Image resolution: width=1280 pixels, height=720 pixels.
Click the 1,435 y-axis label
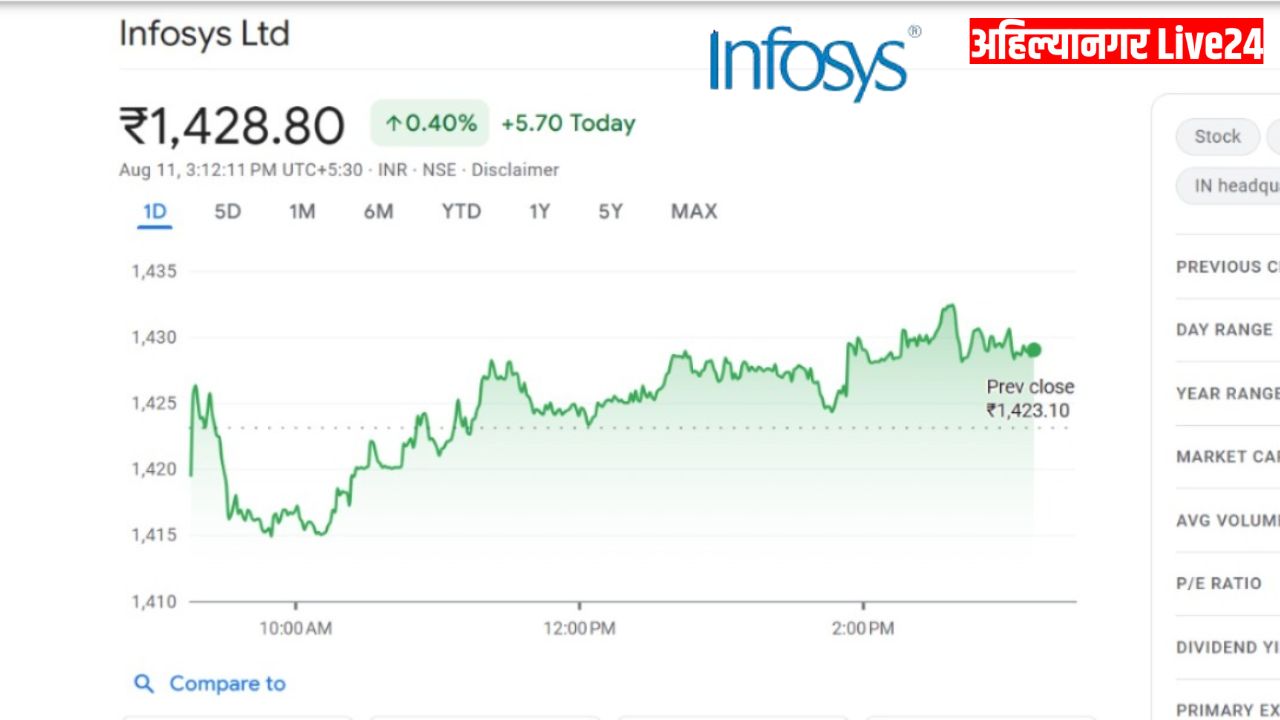(x=154, y=271)
